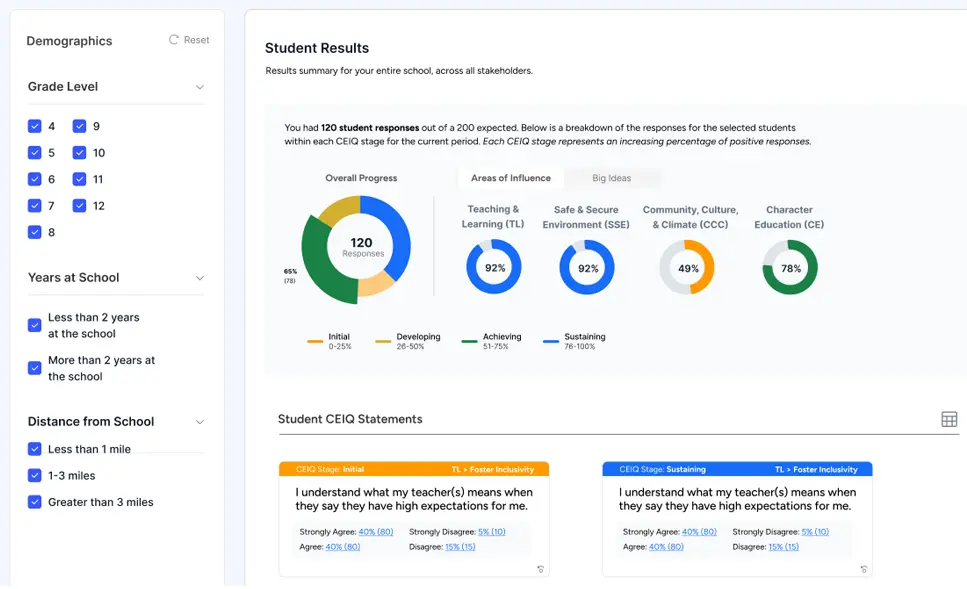Click the CCC 49% donut icon
Screen dimensions: 967x589
pos(685,266)
